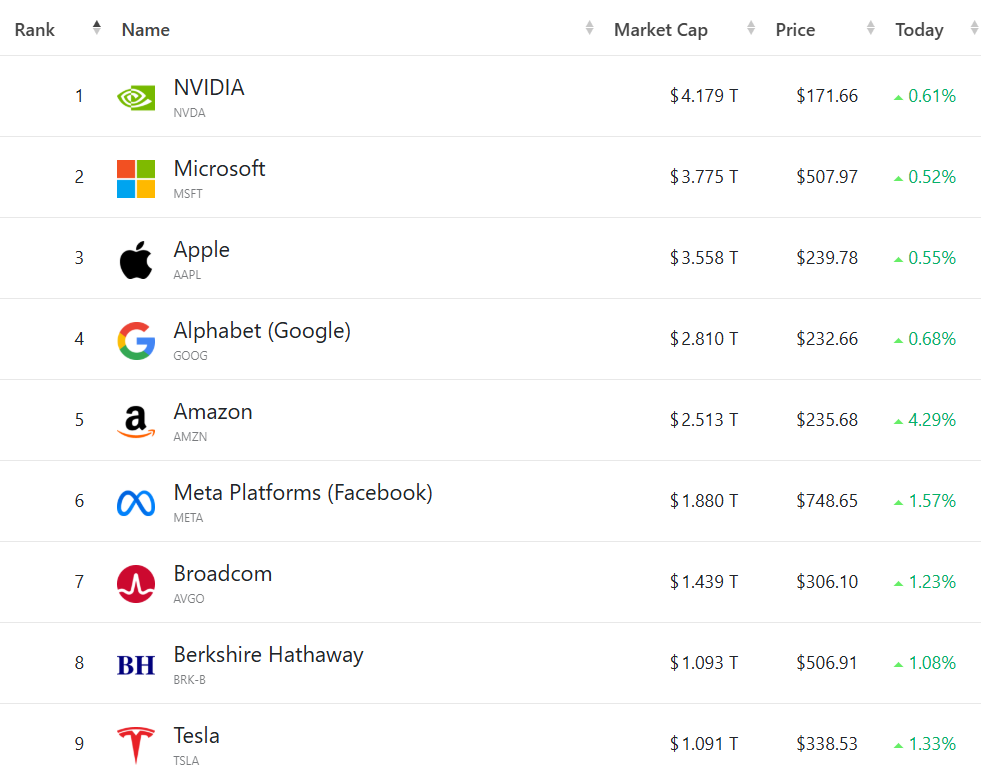981x780 pixels.
Task: Click the Google G logo
Action: (x=136, y=341)
